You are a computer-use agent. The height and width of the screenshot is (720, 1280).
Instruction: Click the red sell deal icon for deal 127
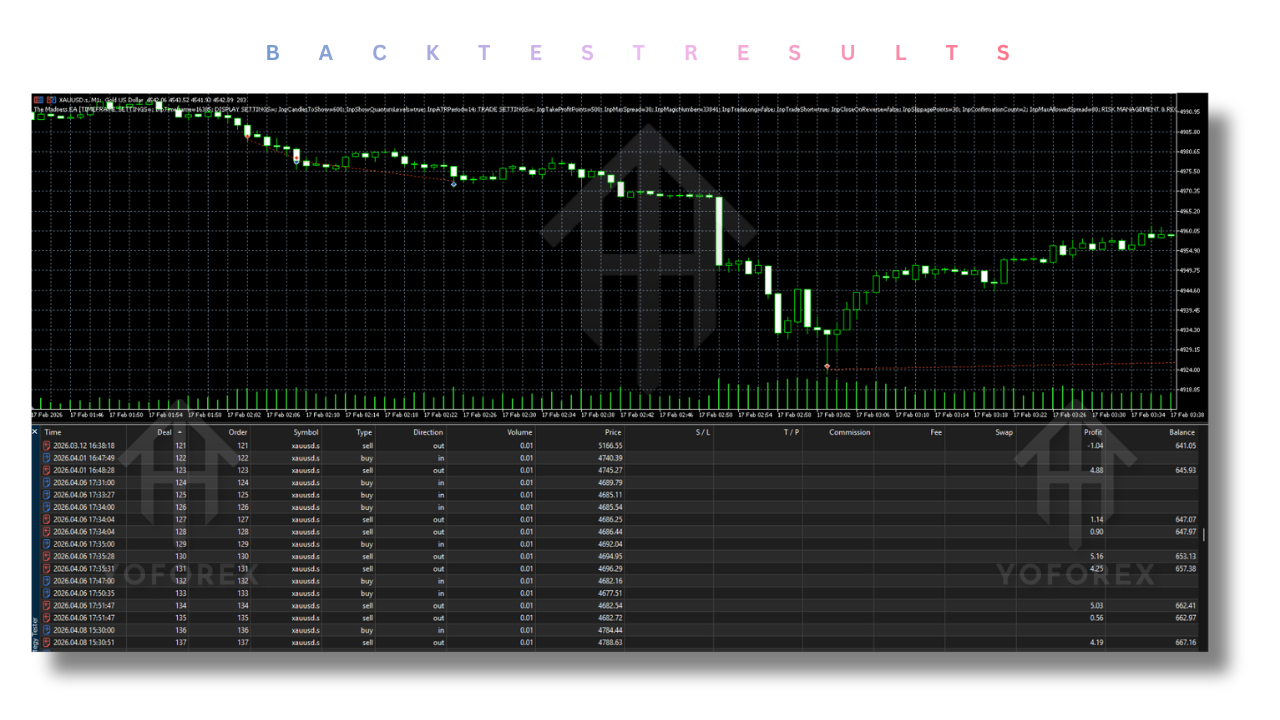coord(46,519)
